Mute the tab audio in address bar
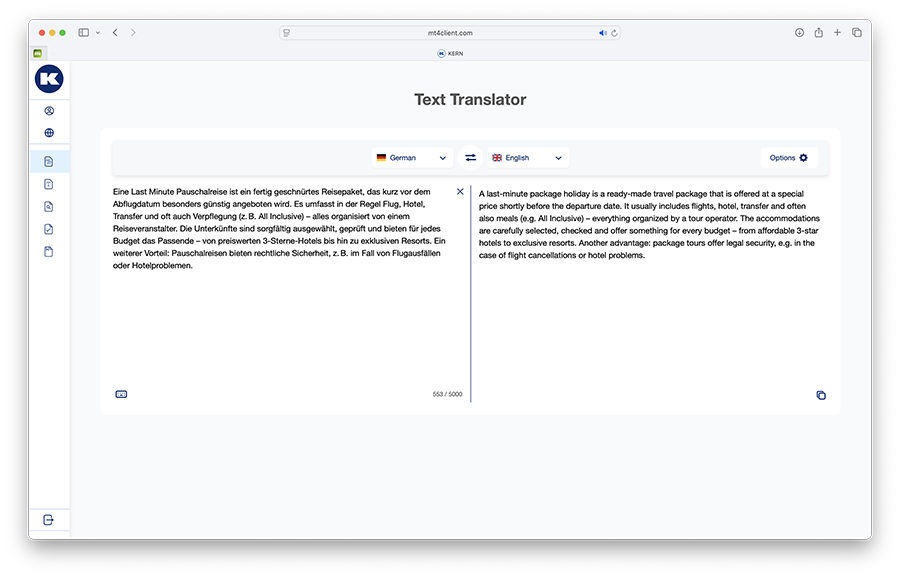The image size is (900, 577). point(603,33)
